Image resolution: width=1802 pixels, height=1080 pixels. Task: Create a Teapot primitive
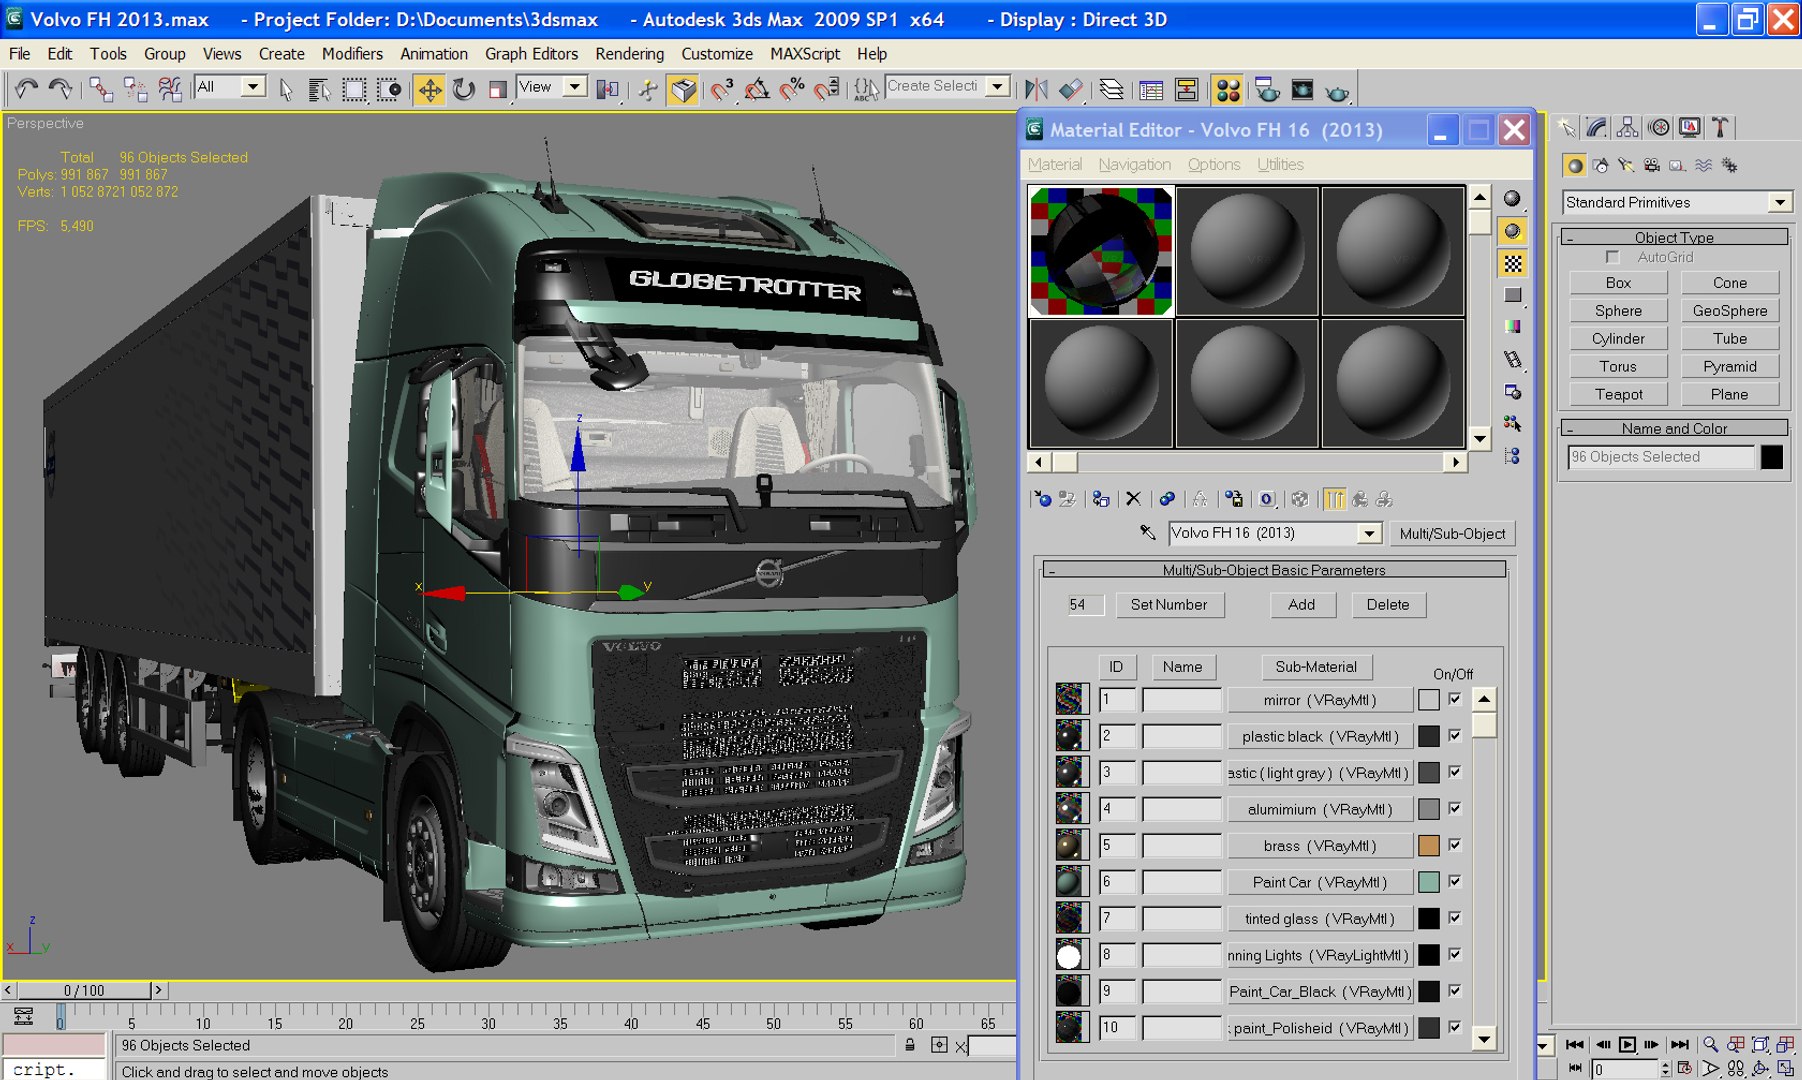[x=1618, y=394]
